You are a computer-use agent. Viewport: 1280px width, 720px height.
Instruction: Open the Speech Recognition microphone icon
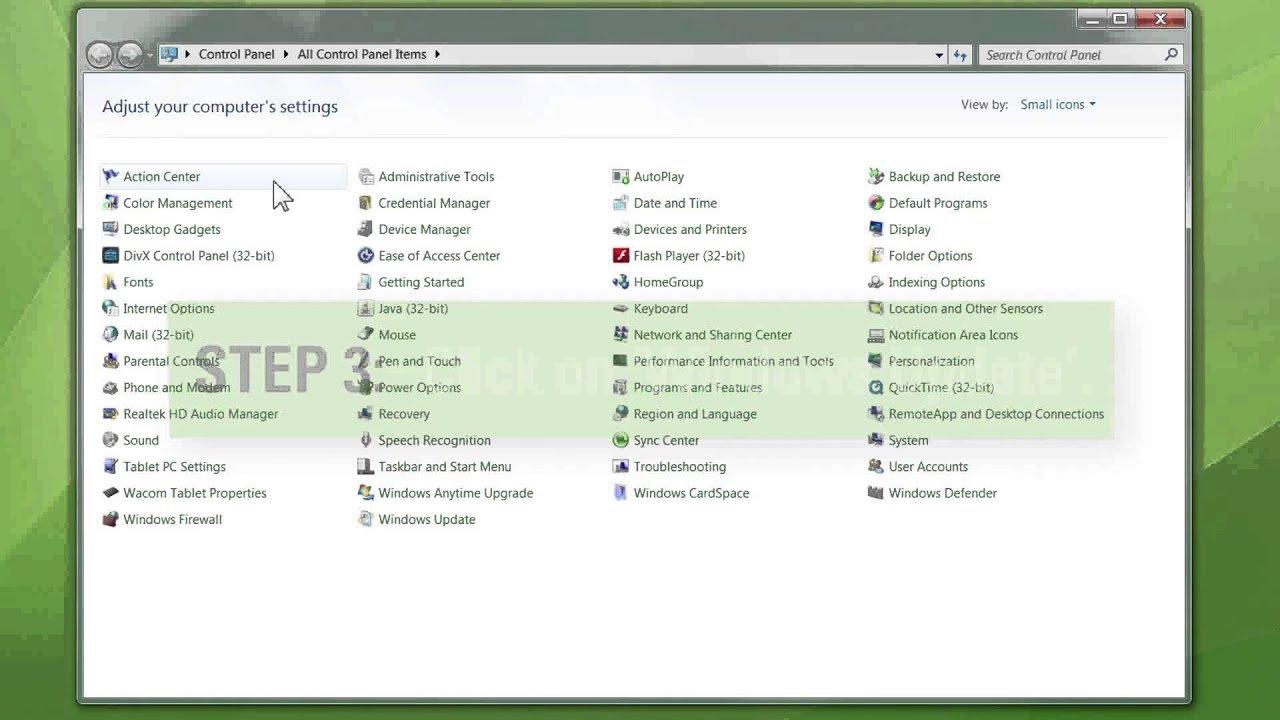[366, 441]
